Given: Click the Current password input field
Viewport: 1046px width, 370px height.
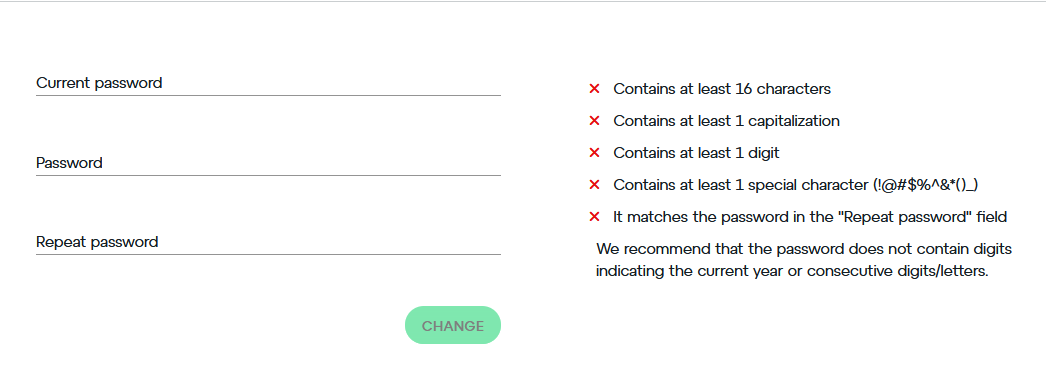Looking at the screenshot, I should (268, 83).
